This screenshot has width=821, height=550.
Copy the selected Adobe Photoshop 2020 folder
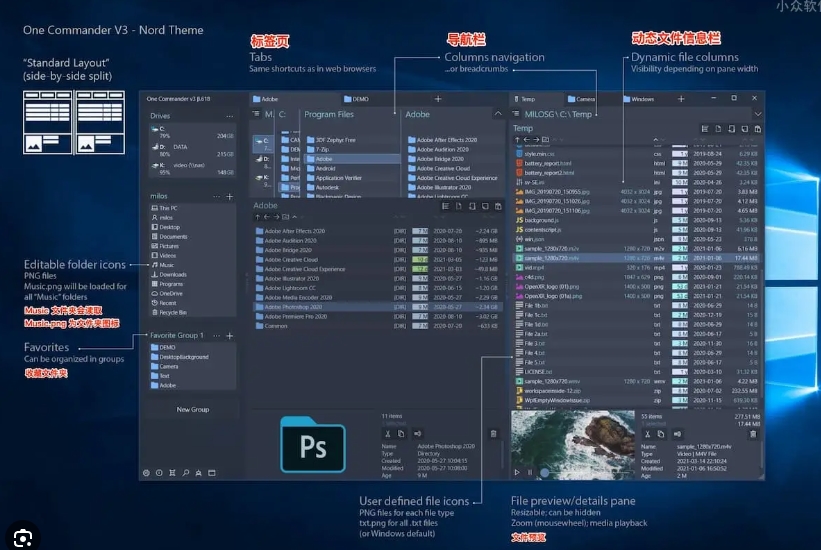pyautogui.click(x=401, y=434)
